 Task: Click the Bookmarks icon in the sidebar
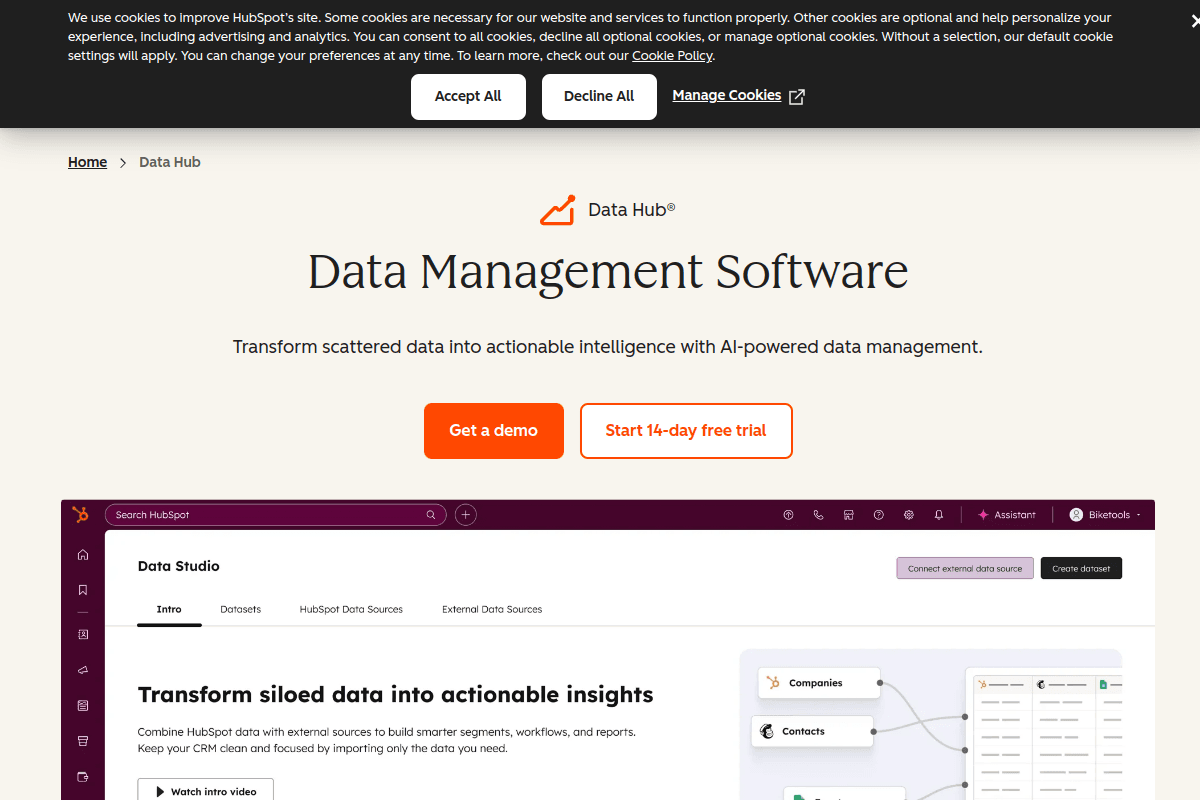pos(83,590)
